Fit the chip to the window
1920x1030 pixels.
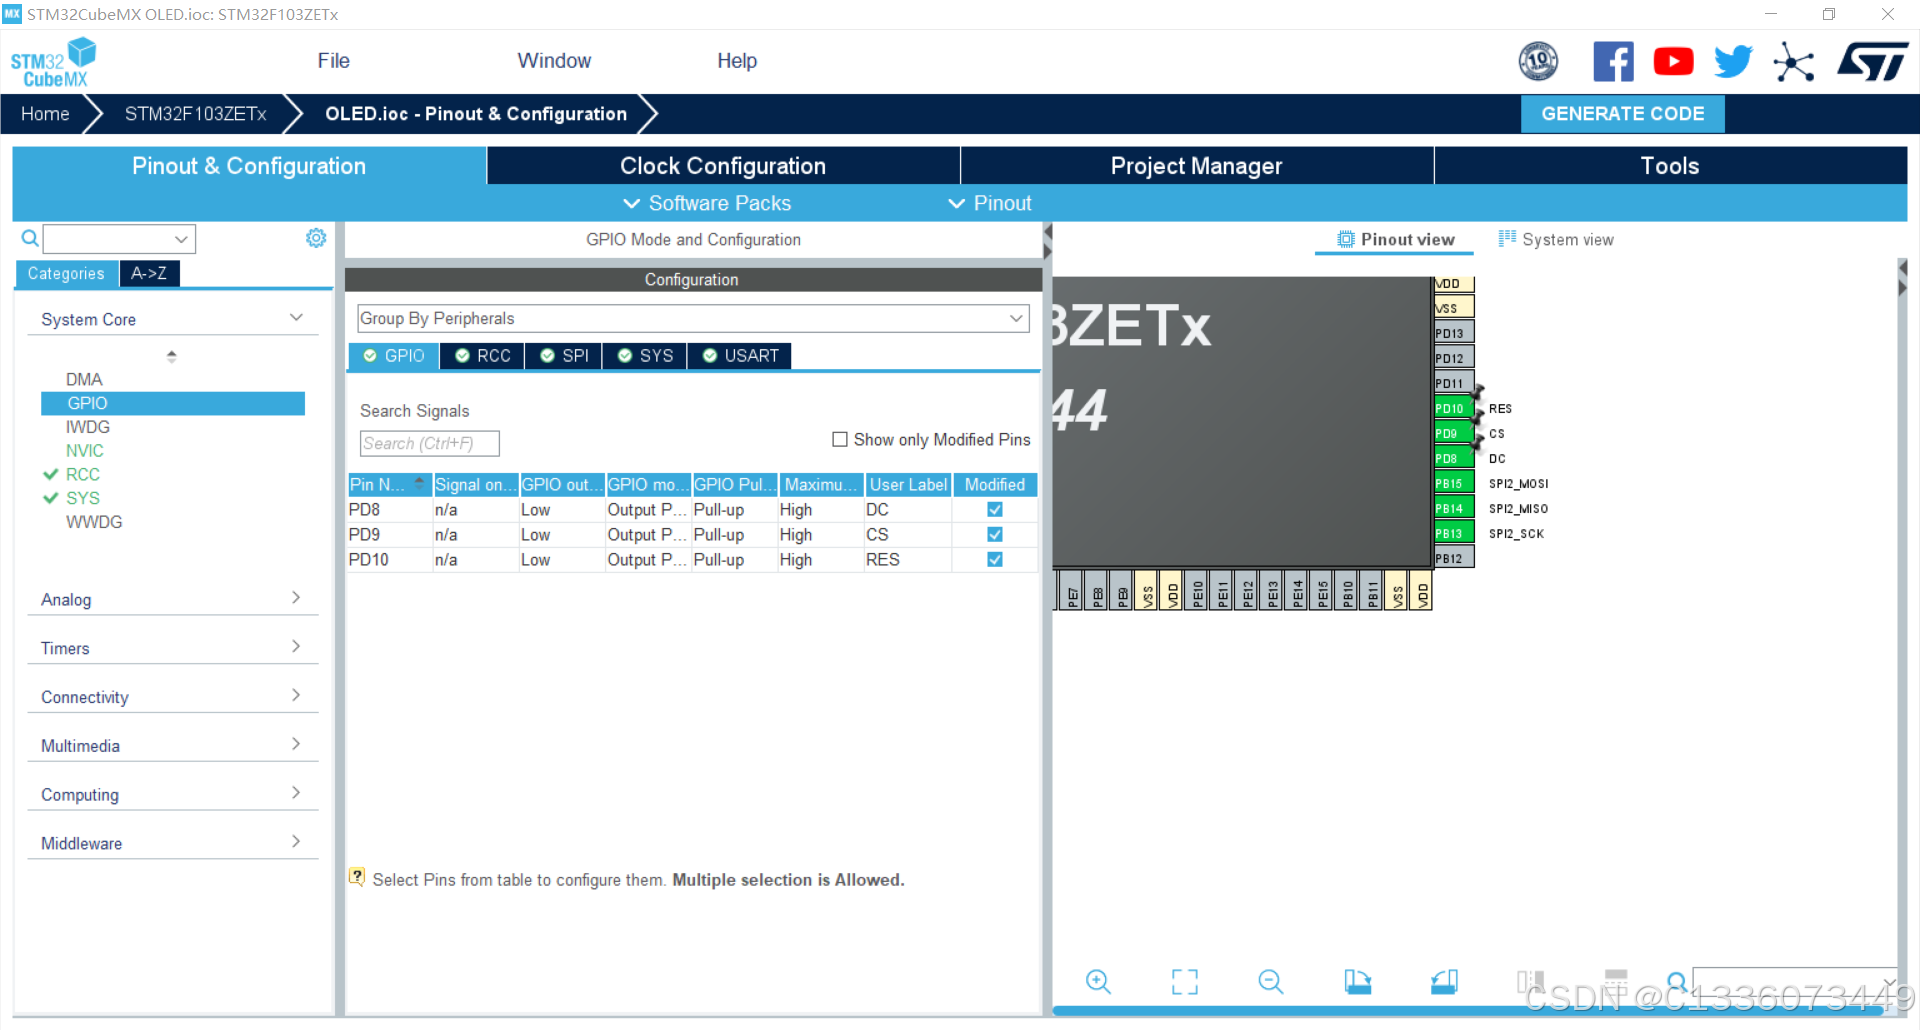1184,981
